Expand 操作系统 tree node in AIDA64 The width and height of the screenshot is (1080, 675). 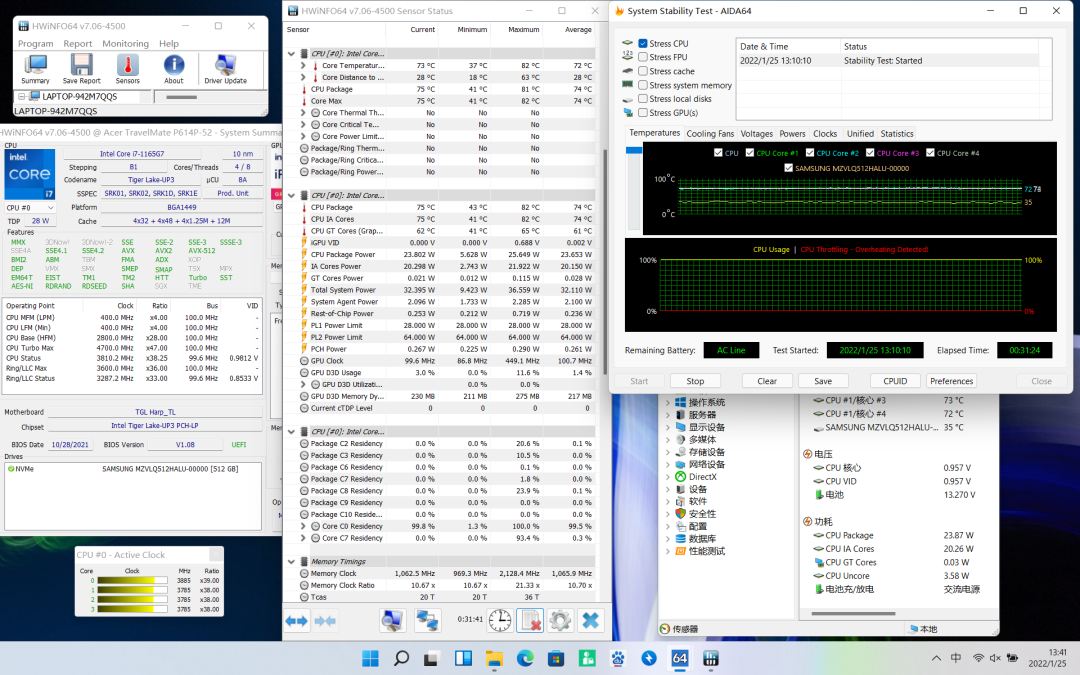pos(667,402)
